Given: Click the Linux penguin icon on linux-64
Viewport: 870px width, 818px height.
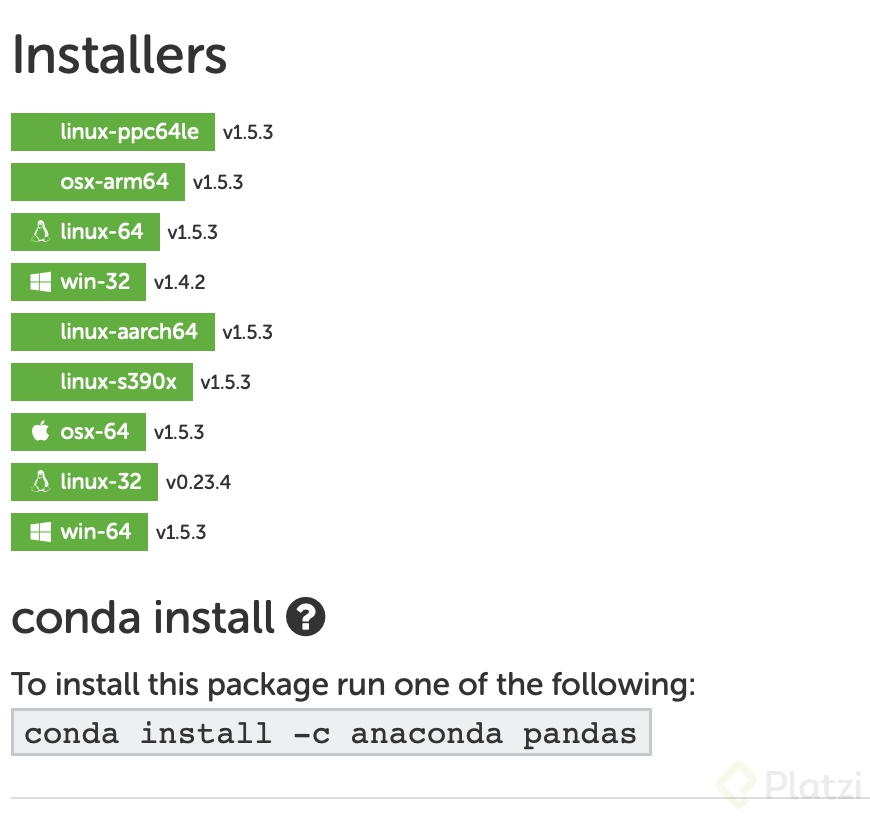Looking at the screenshot, I should 40,231.
